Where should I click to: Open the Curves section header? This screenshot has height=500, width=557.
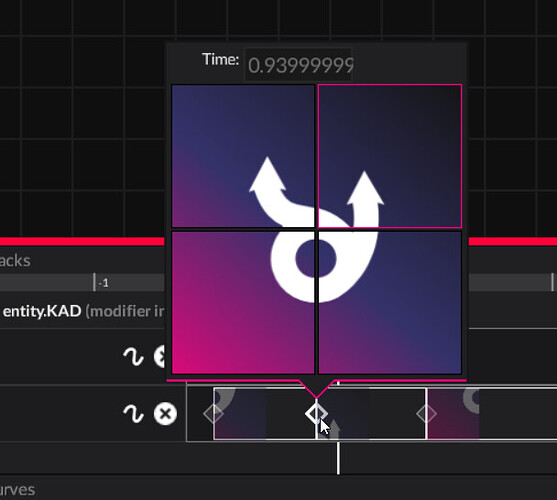17,490
